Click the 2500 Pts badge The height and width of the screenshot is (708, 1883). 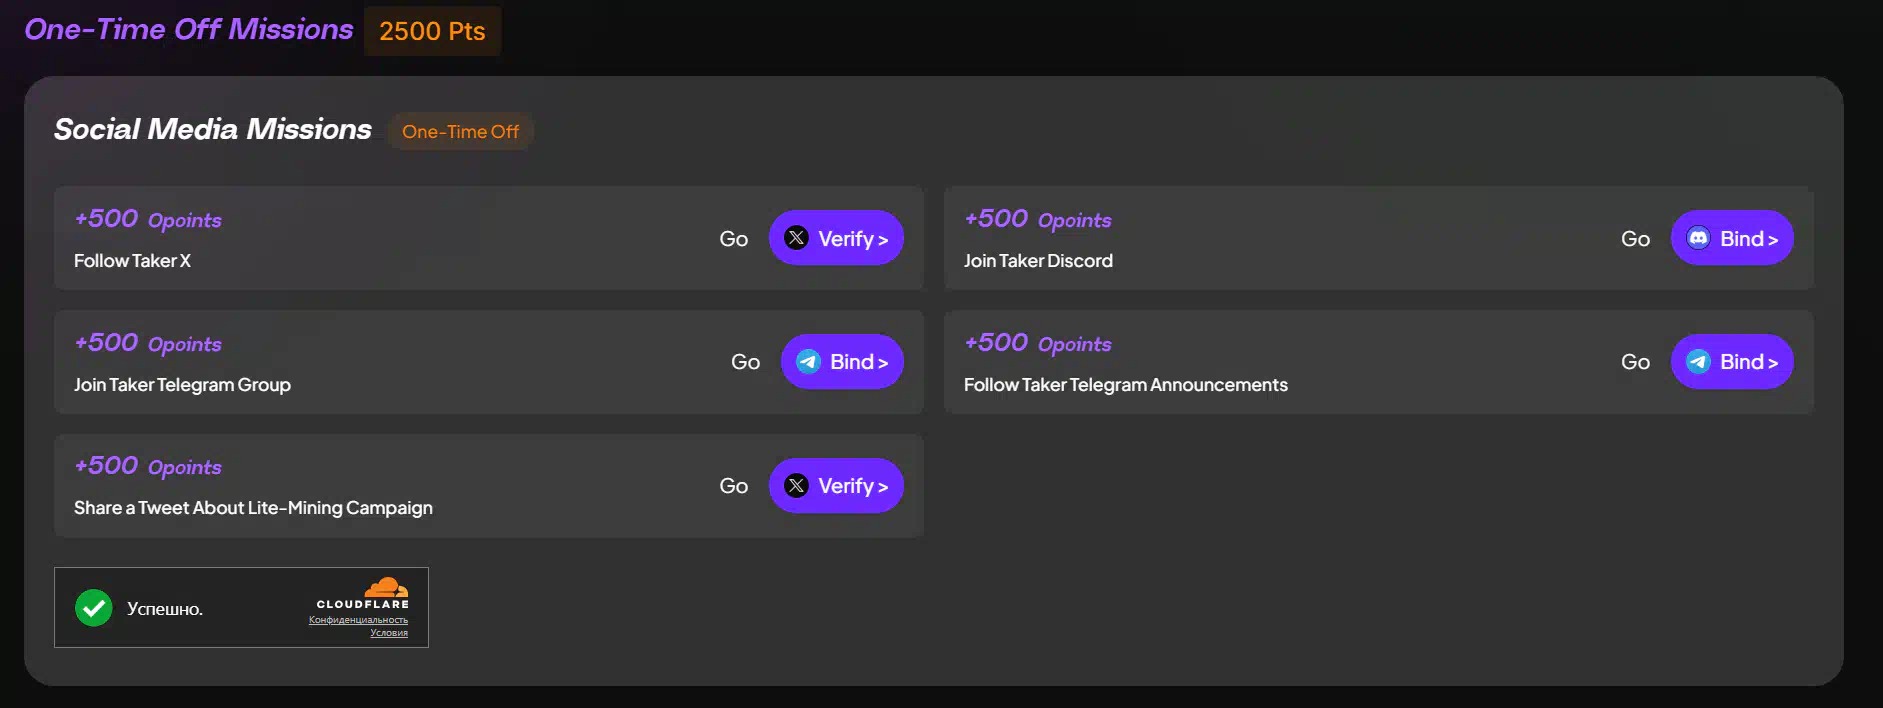(432, 31)
